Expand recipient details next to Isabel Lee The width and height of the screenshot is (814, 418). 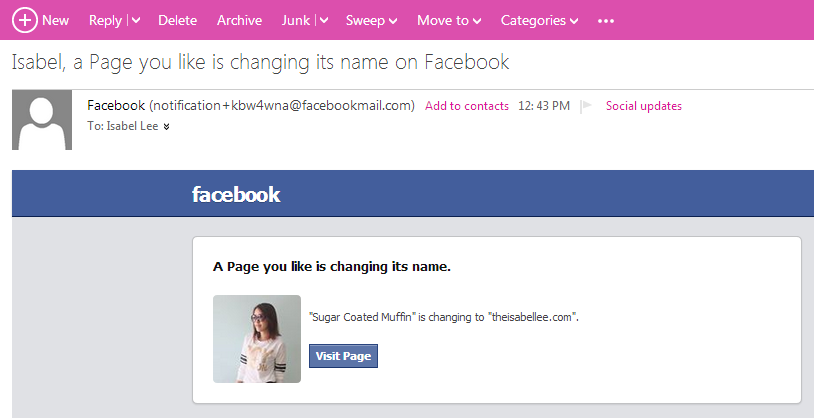166,127
